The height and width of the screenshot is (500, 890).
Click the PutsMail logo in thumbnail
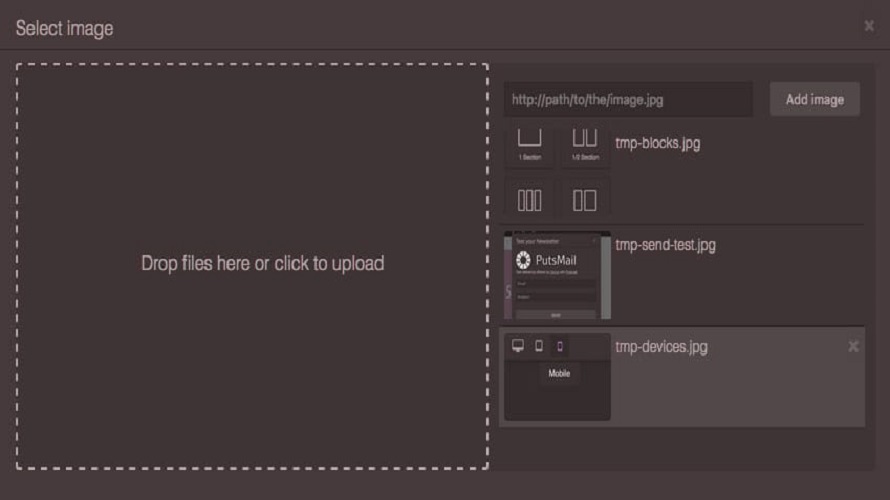point(549,261)
